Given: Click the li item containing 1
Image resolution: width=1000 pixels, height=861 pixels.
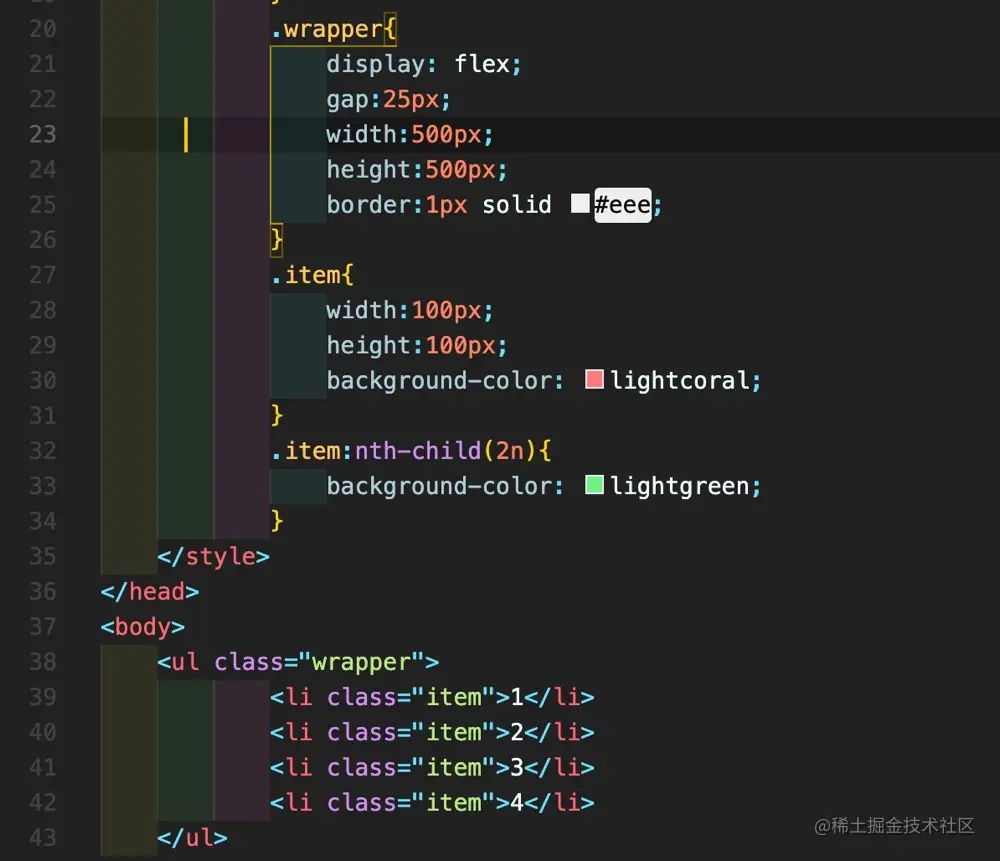Looking at the screenshot, I should (x=432, y=697).
